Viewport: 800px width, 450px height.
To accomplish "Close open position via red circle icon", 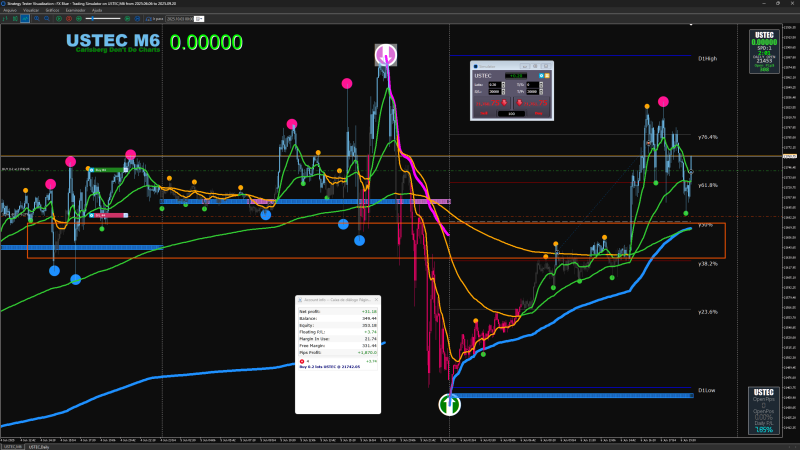I will click(x=302, y=361).
